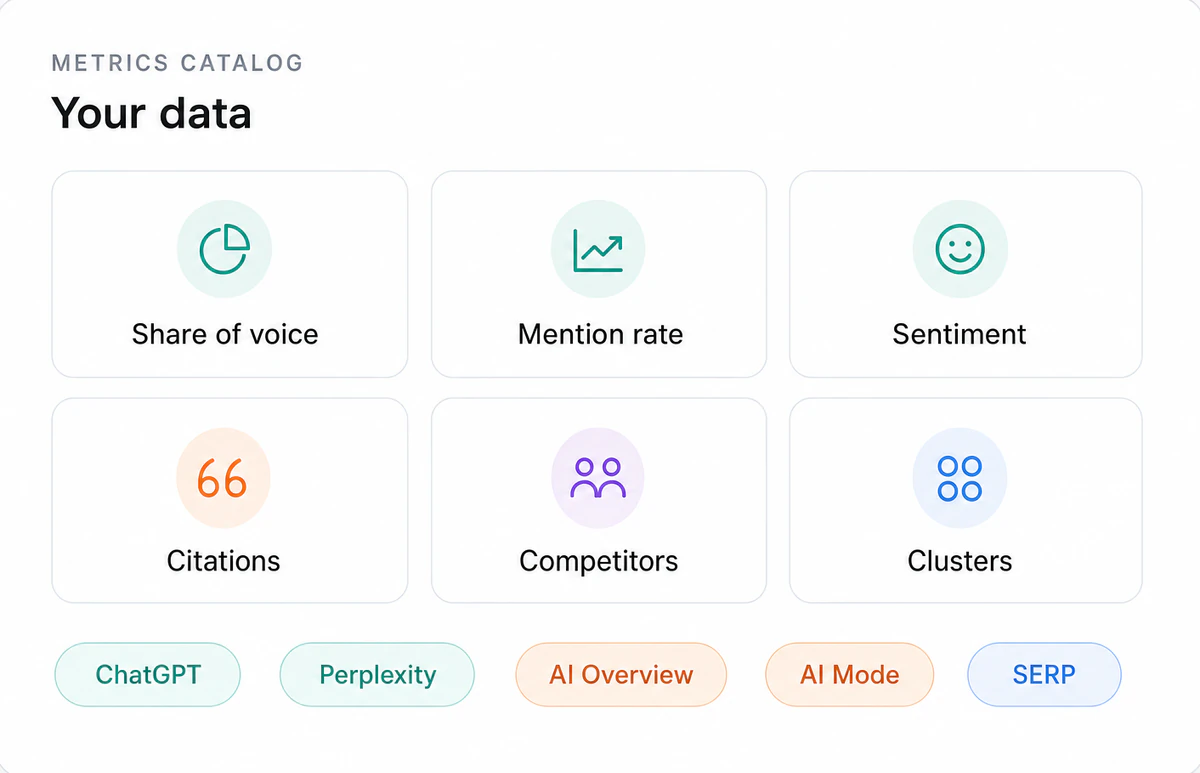
Task: Open the Citations quotation mark icon
Action: (x=222, y=479)
